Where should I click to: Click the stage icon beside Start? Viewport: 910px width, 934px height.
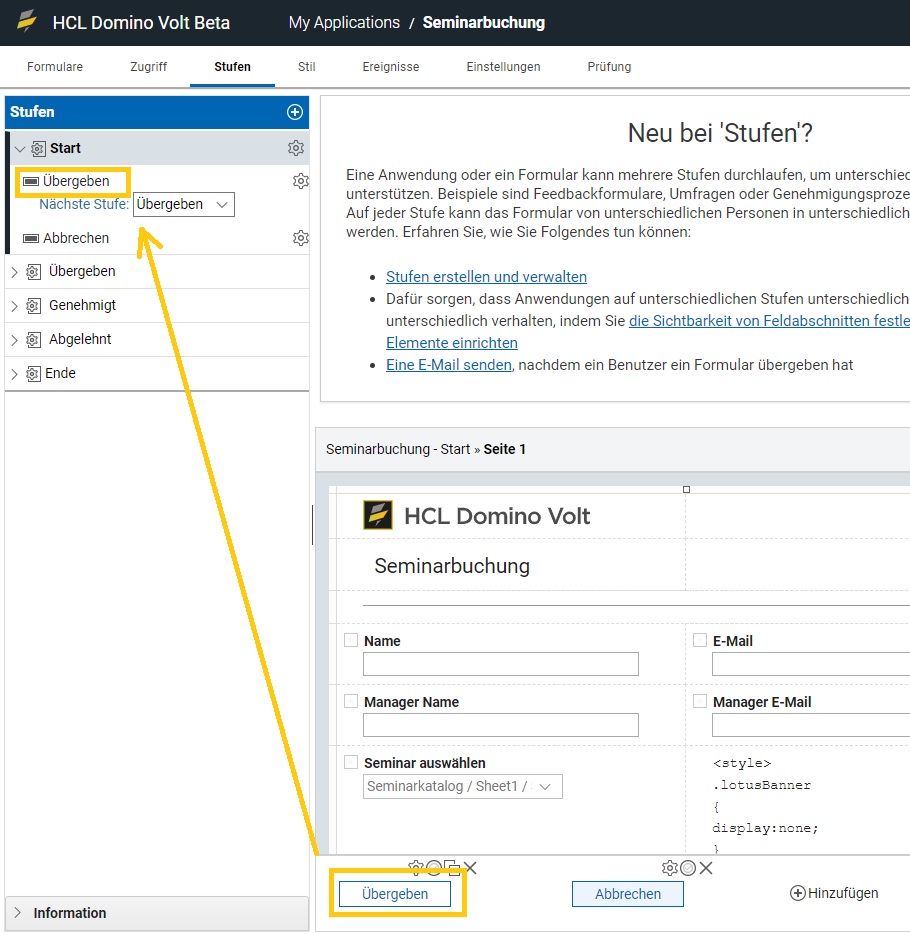click(x=38, y=148)
